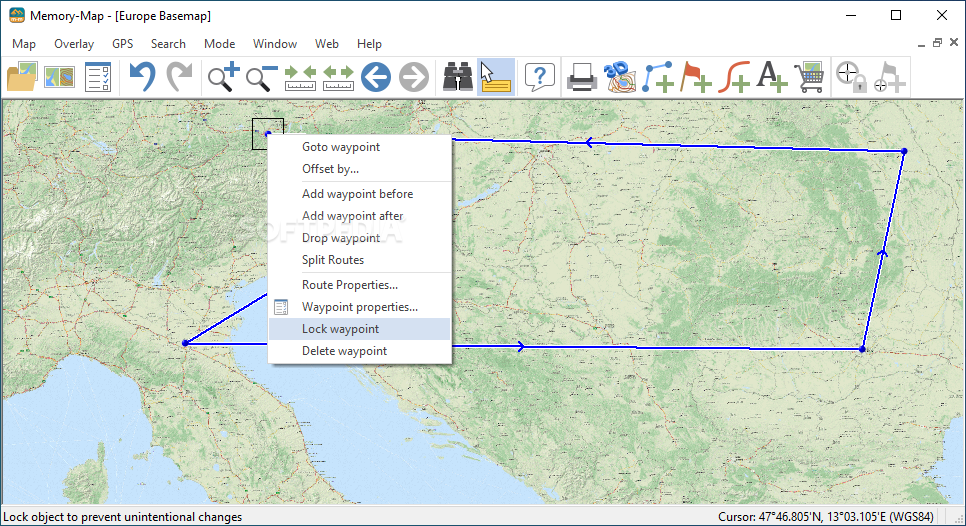Click the help question mark icon
Viewport: 966px width, 526px height.
(540, 77)
